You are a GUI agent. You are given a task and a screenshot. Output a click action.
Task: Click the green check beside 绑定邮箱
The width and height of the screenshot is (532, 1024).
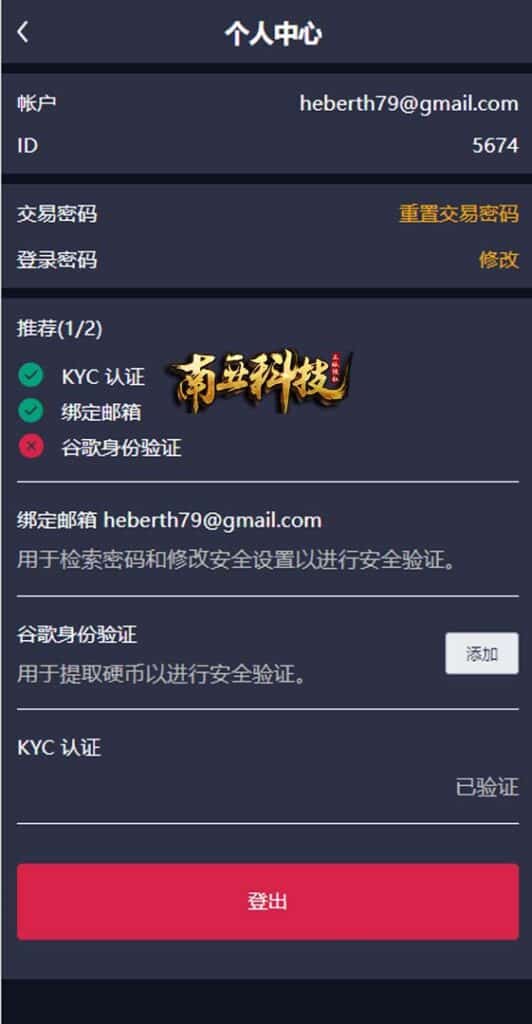(31, 411)
